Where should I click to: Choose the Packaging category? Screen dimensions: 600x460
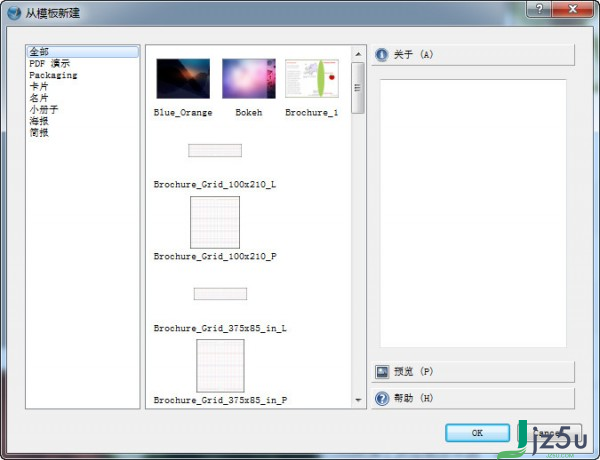tap(53, 75)
